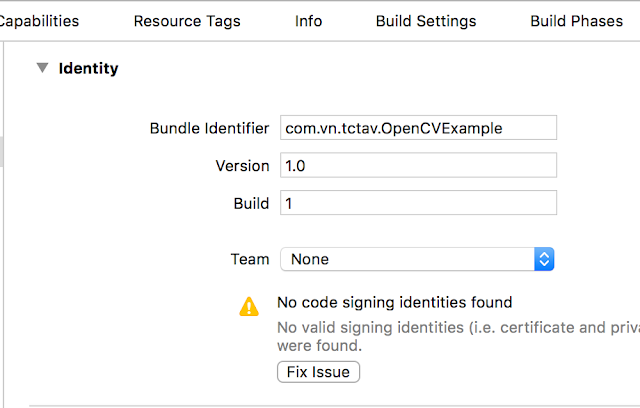Show the Build Phases tab
This screenshot has width=640, height=408.
[576, 21]
